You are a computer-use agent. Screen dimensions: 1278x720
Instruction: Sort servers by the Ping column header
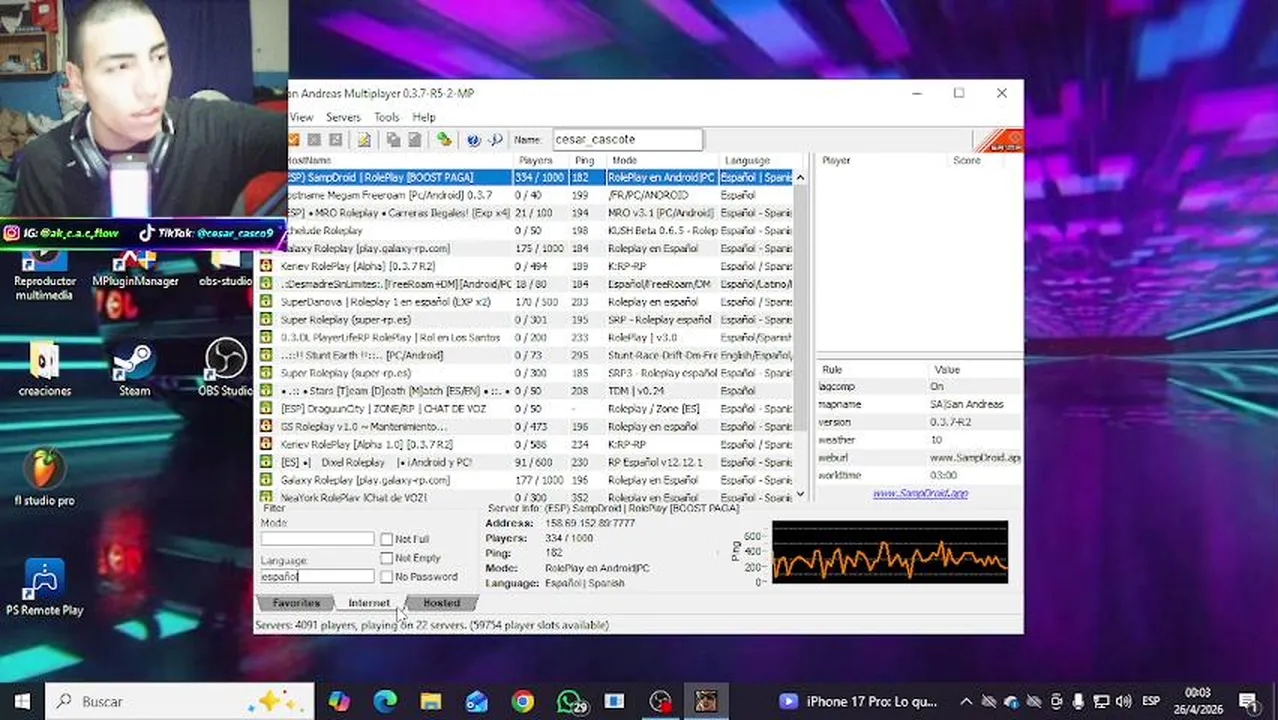pos(587,160)
